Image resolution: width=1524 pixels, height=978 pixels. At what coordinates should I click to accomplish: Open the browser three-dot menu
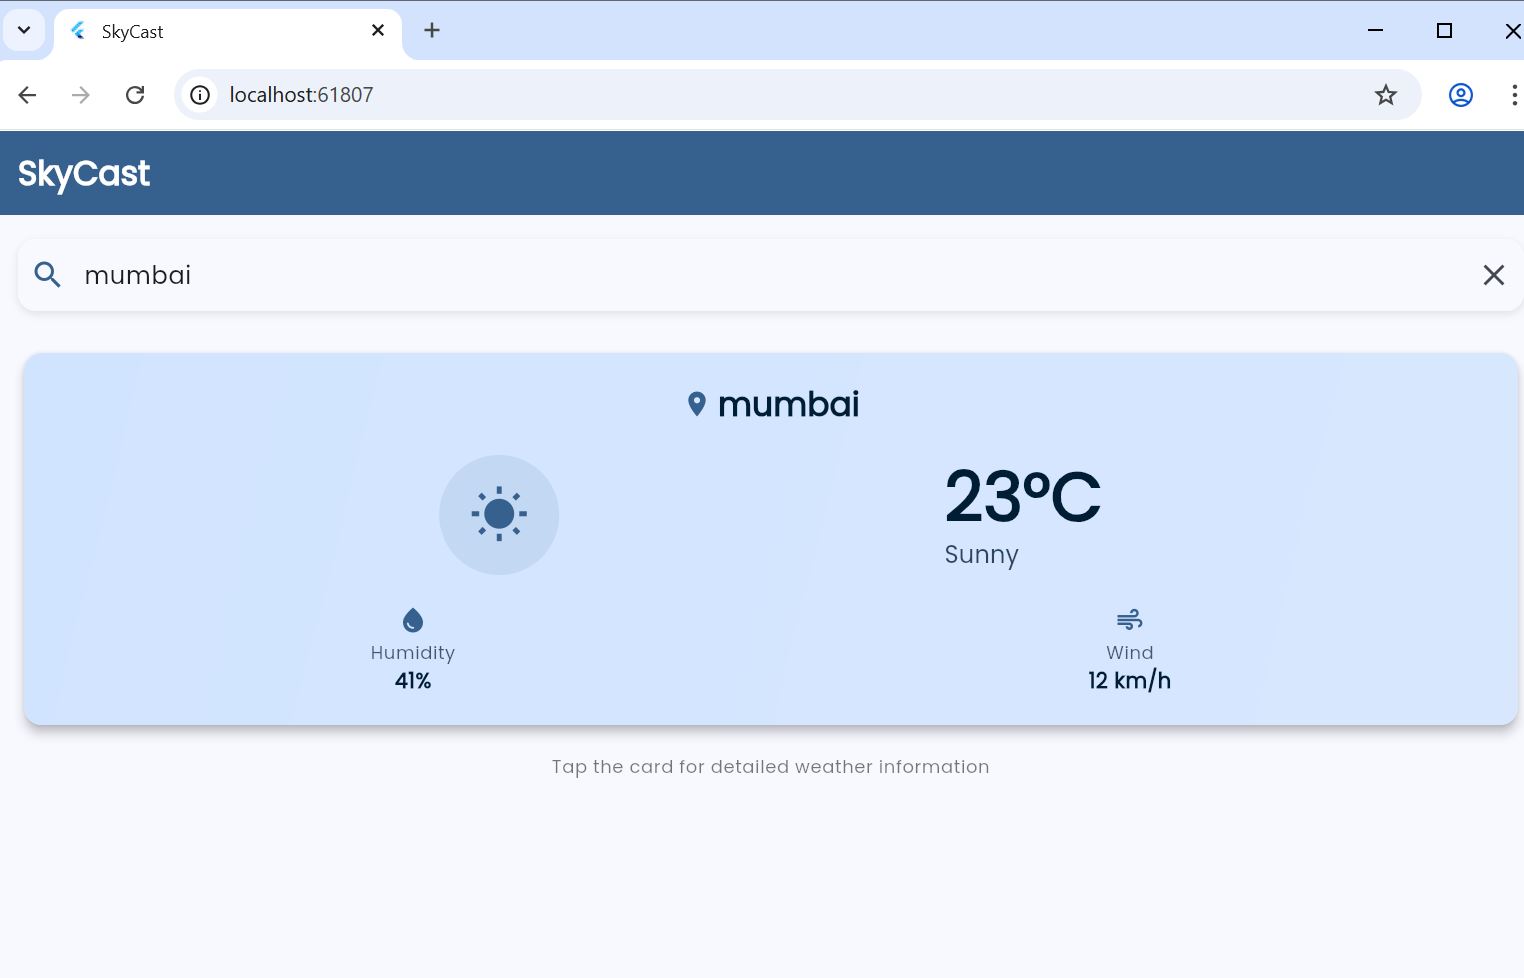coord(1515,94)
